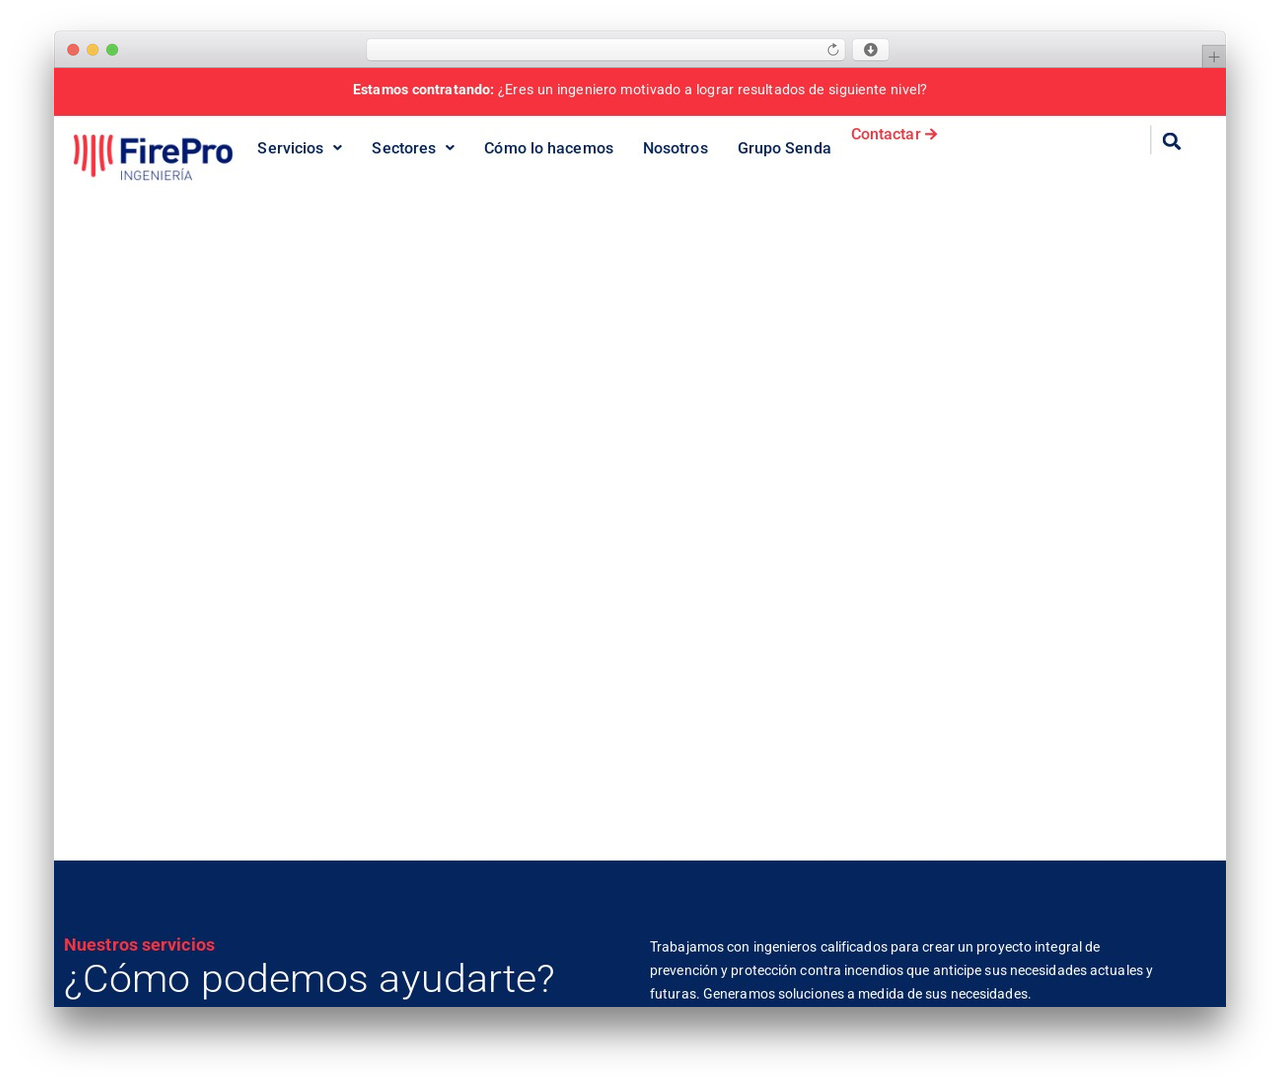Click the Contactar link
The image size is (1280, 1084).
click(x=894, y=134)
